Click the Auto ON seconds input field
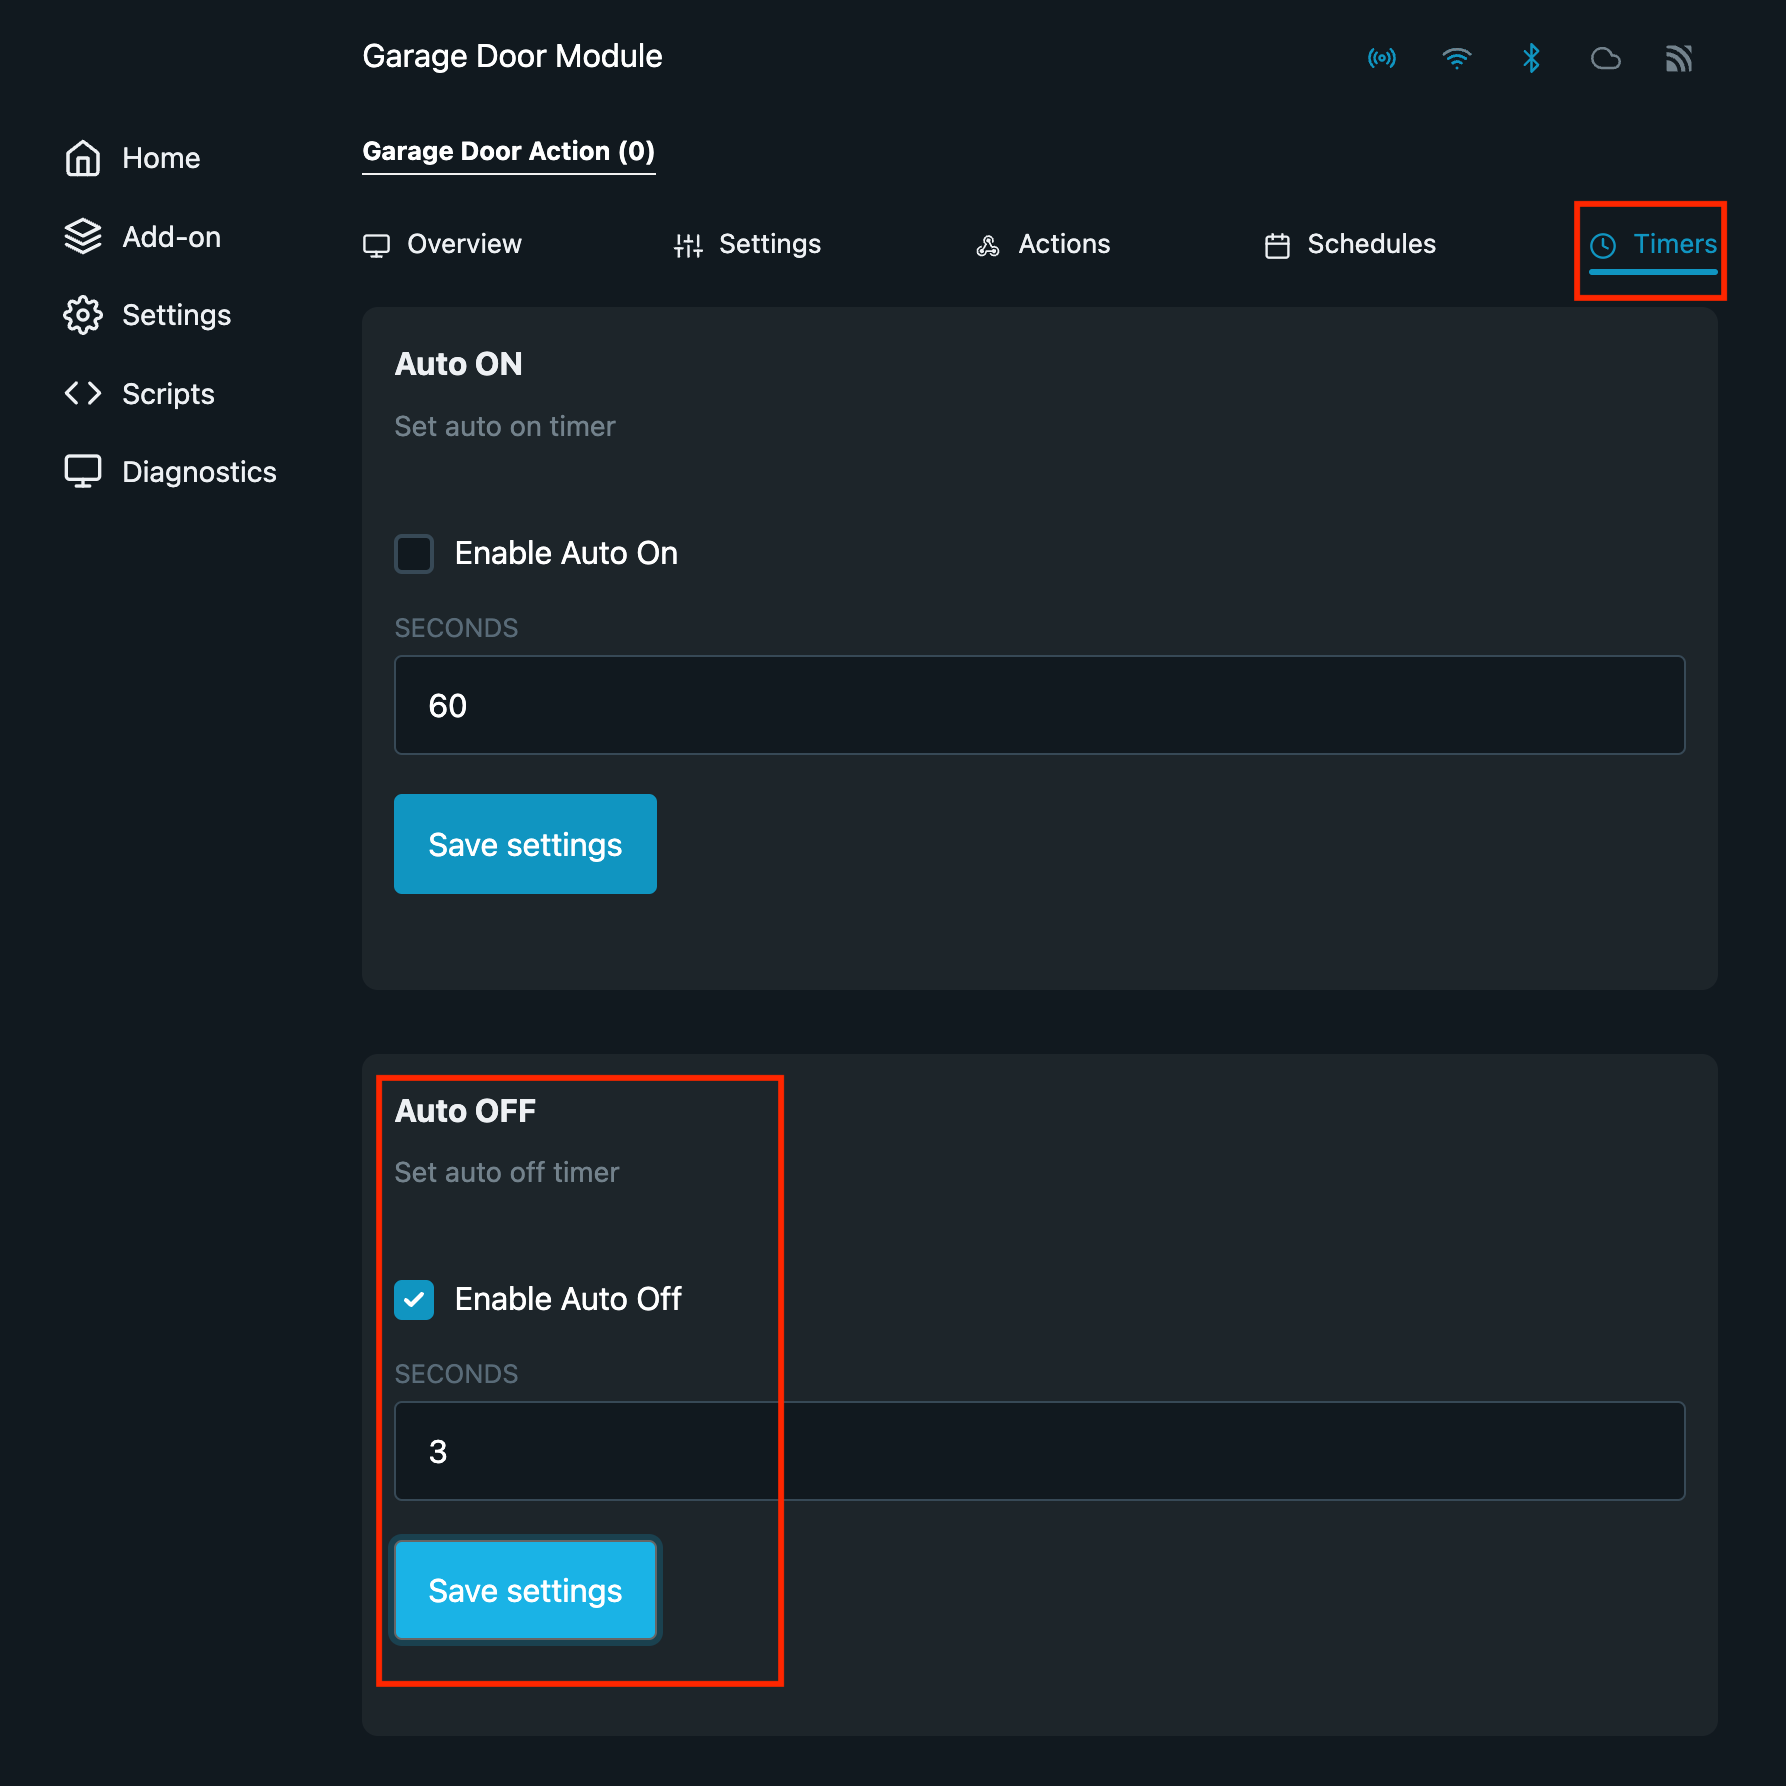 coord(1039,705)
